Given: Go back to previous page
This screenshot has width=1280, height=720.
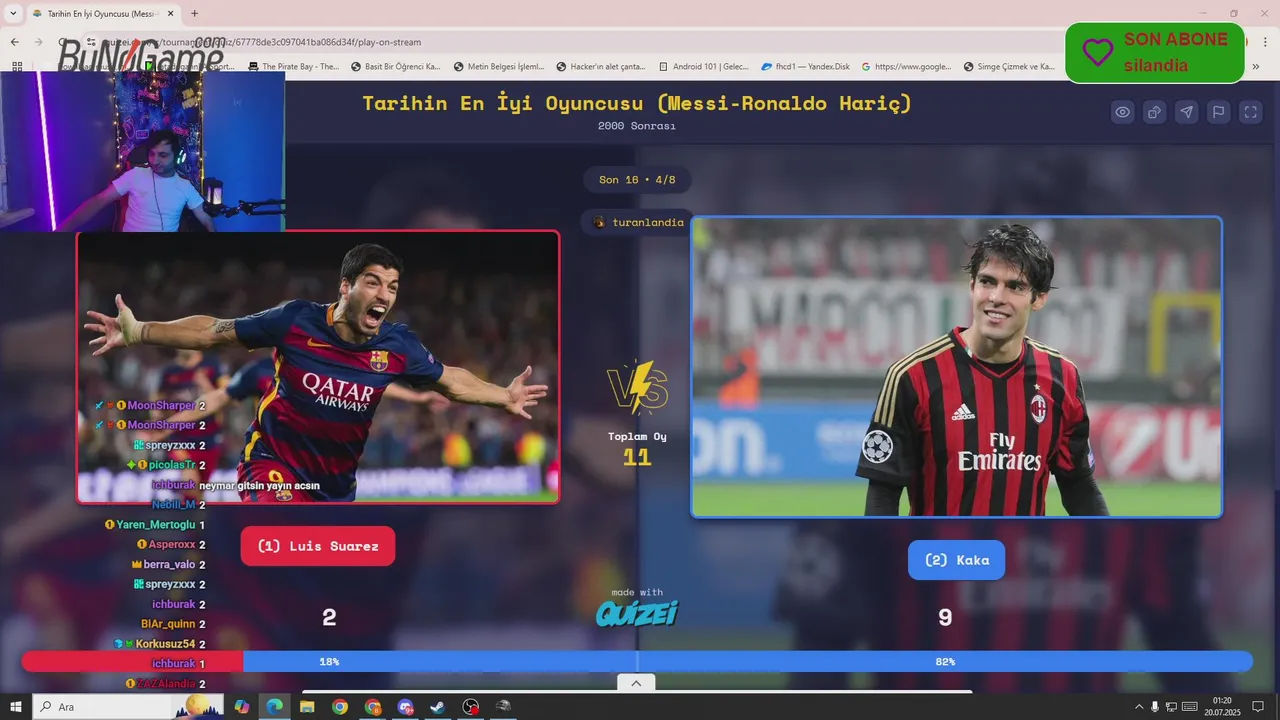Looking at the screenshot, I should click(x=14, y=42).
